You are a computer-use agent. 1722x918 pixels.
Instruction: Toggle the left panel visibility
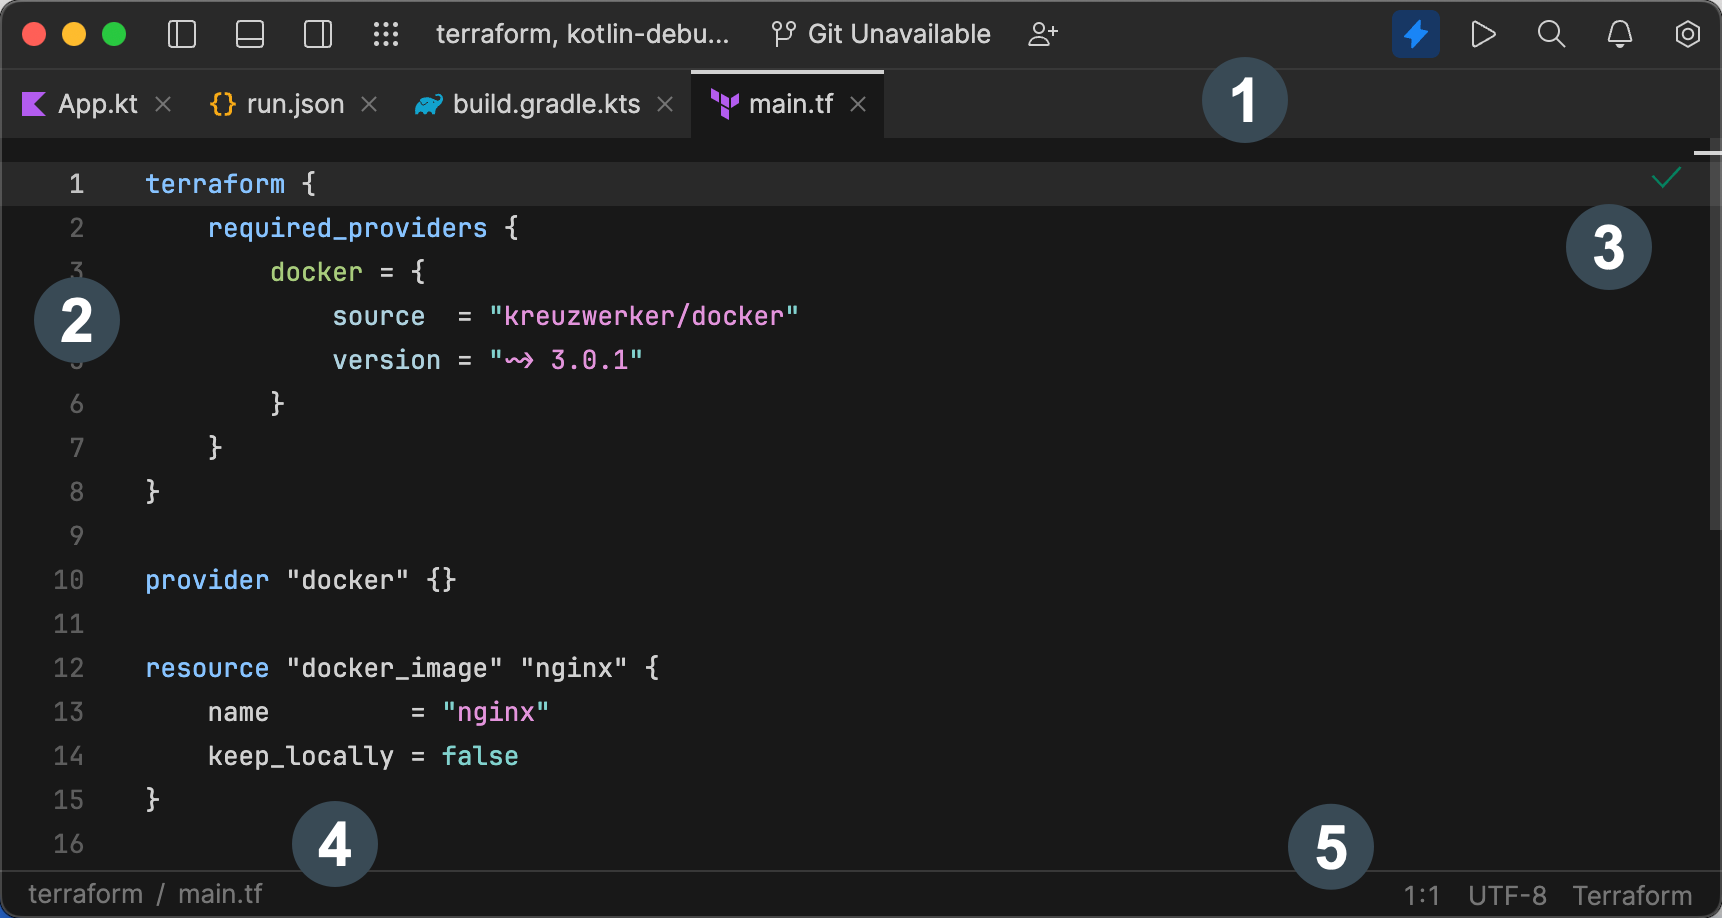tap(181, 33)
